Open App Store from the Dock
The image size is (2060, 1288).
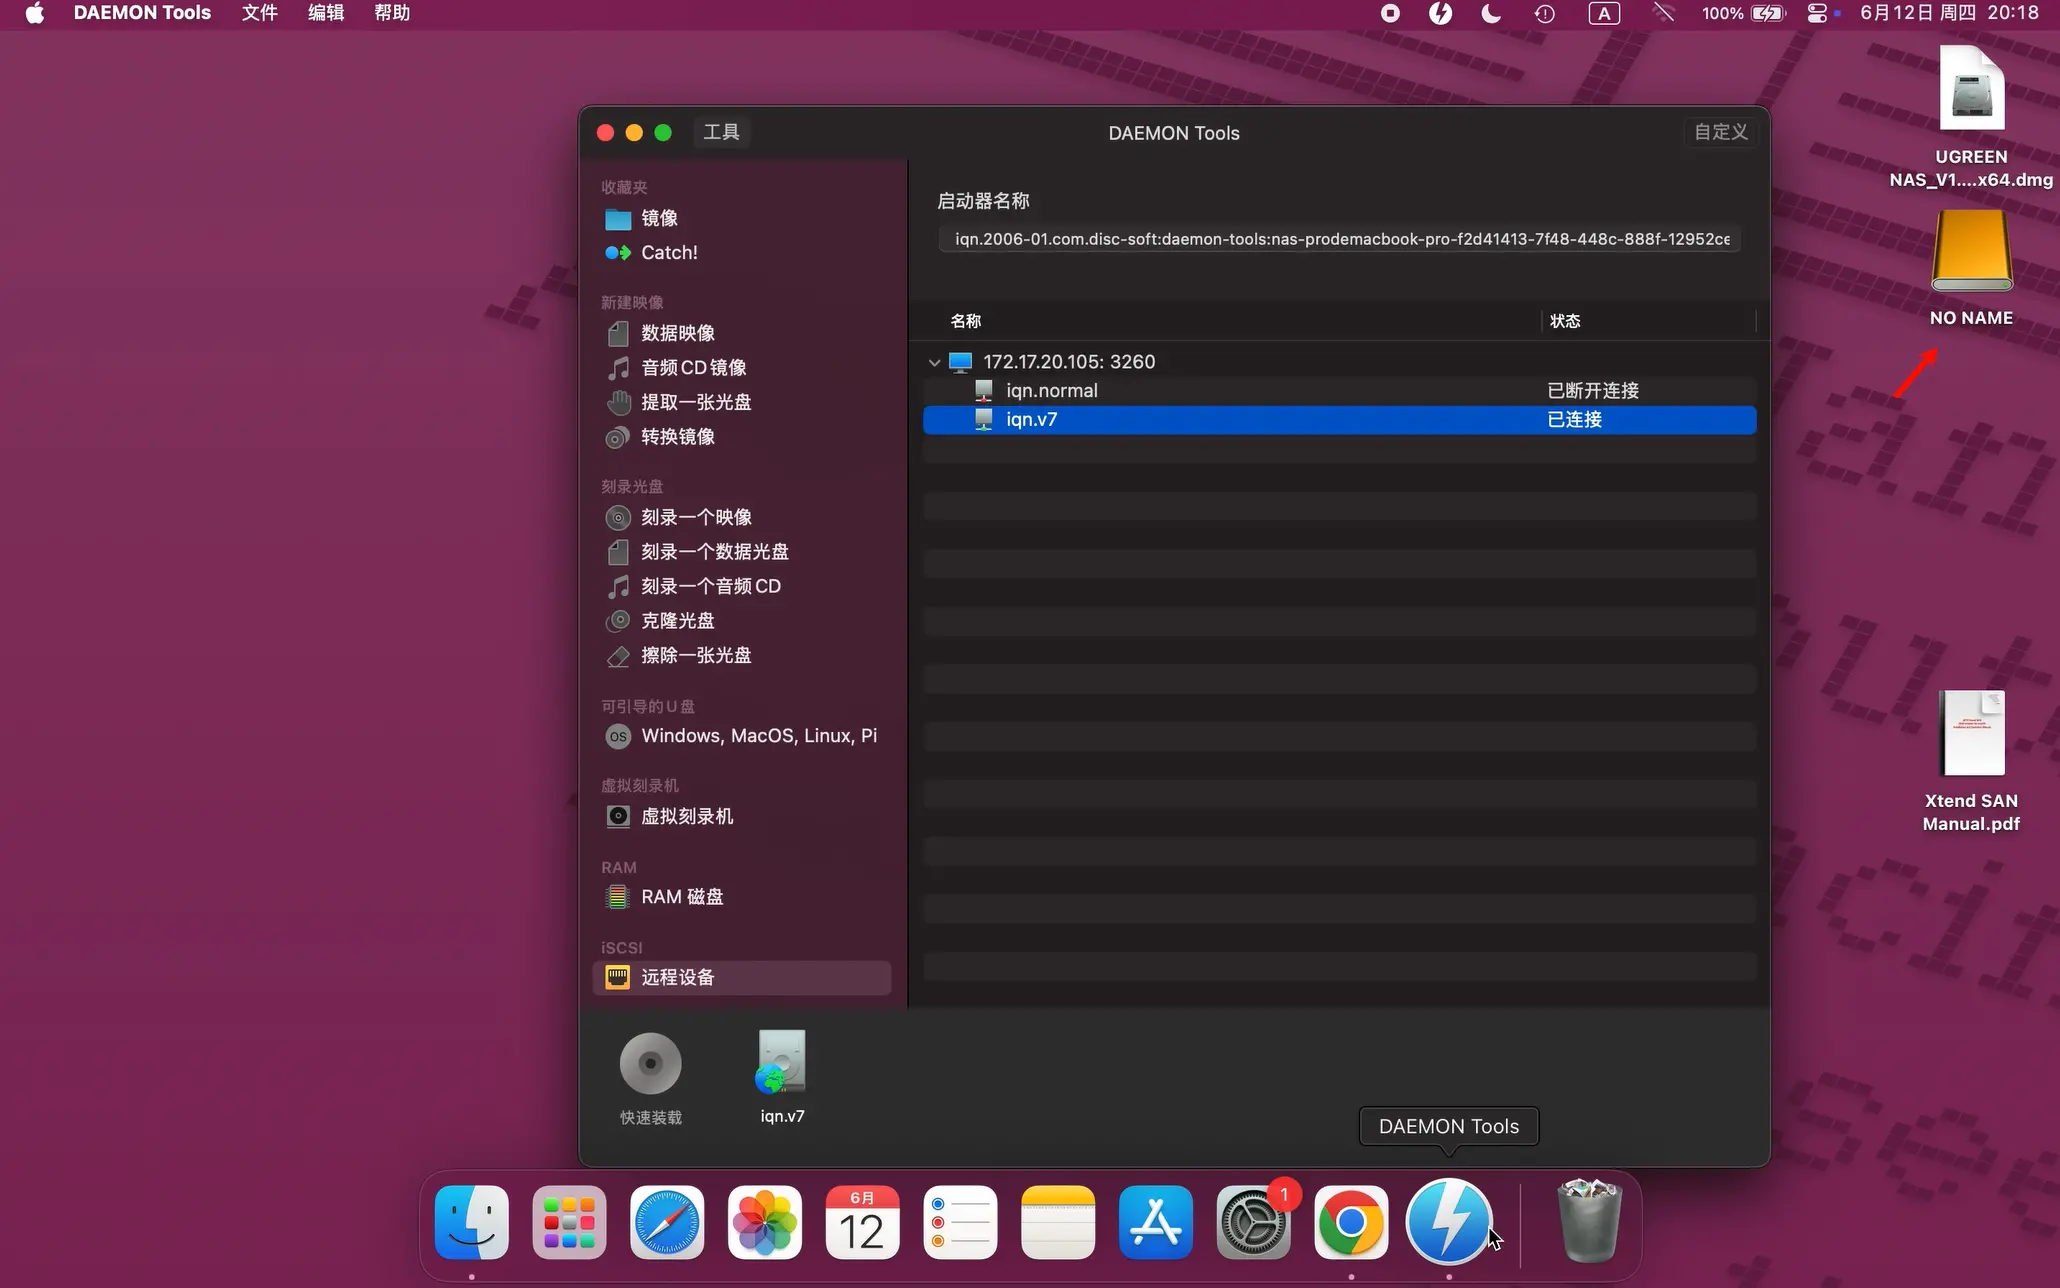[1156, 1222]
